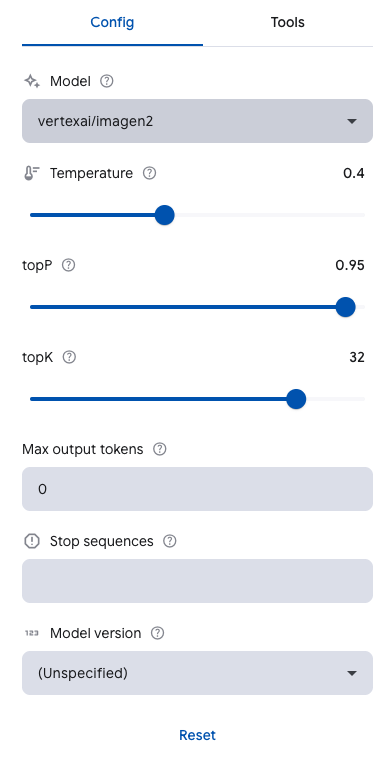The height and width of the screenshot is (760, 391).
Task: Click the Reset link
Action: pos(197,735)
